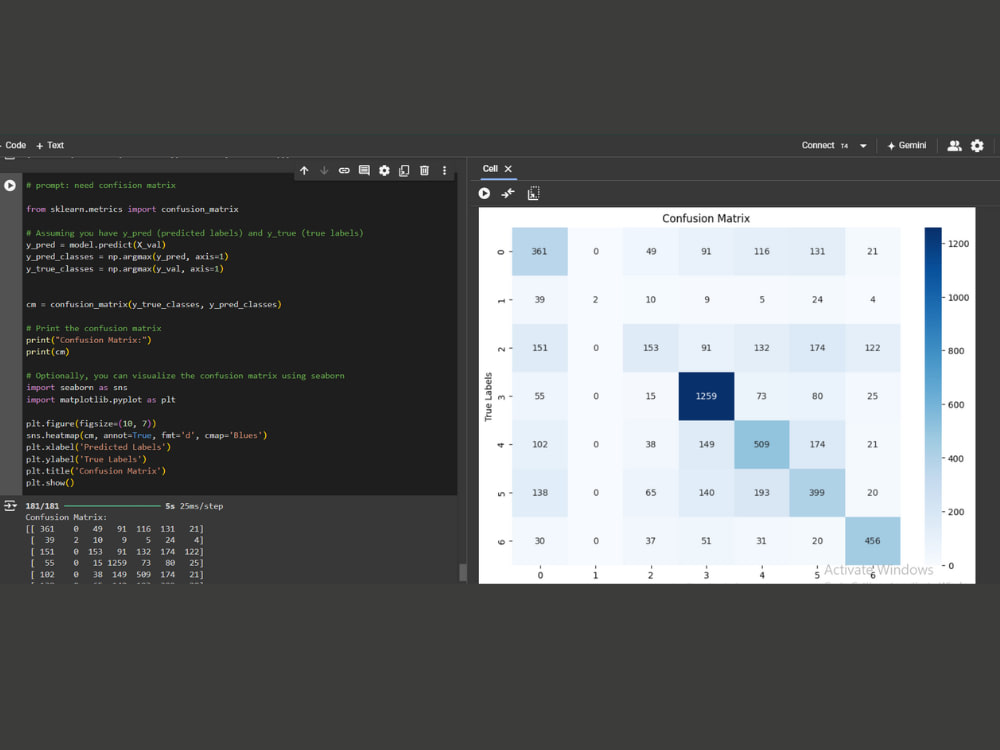Click the 399 heatmap cell

click(817, 492)
